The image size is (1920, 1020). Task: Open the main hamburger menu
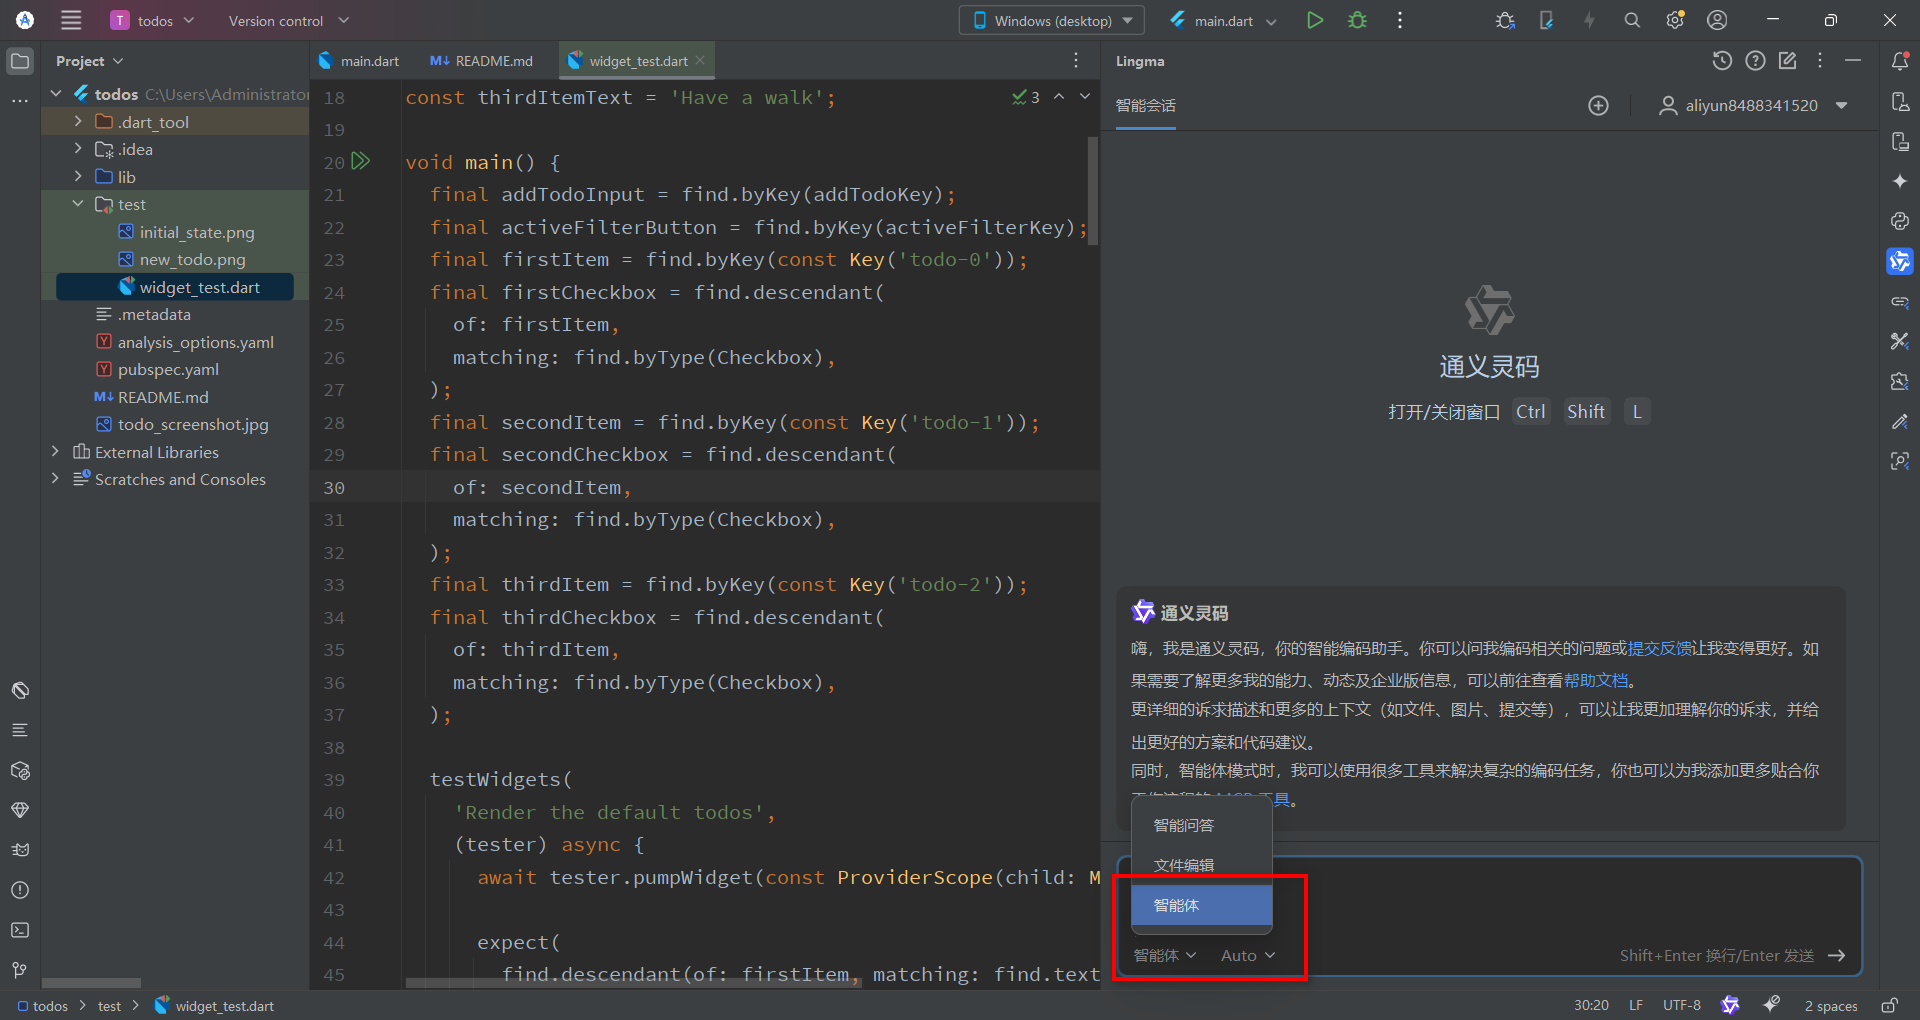click(71, 20)
